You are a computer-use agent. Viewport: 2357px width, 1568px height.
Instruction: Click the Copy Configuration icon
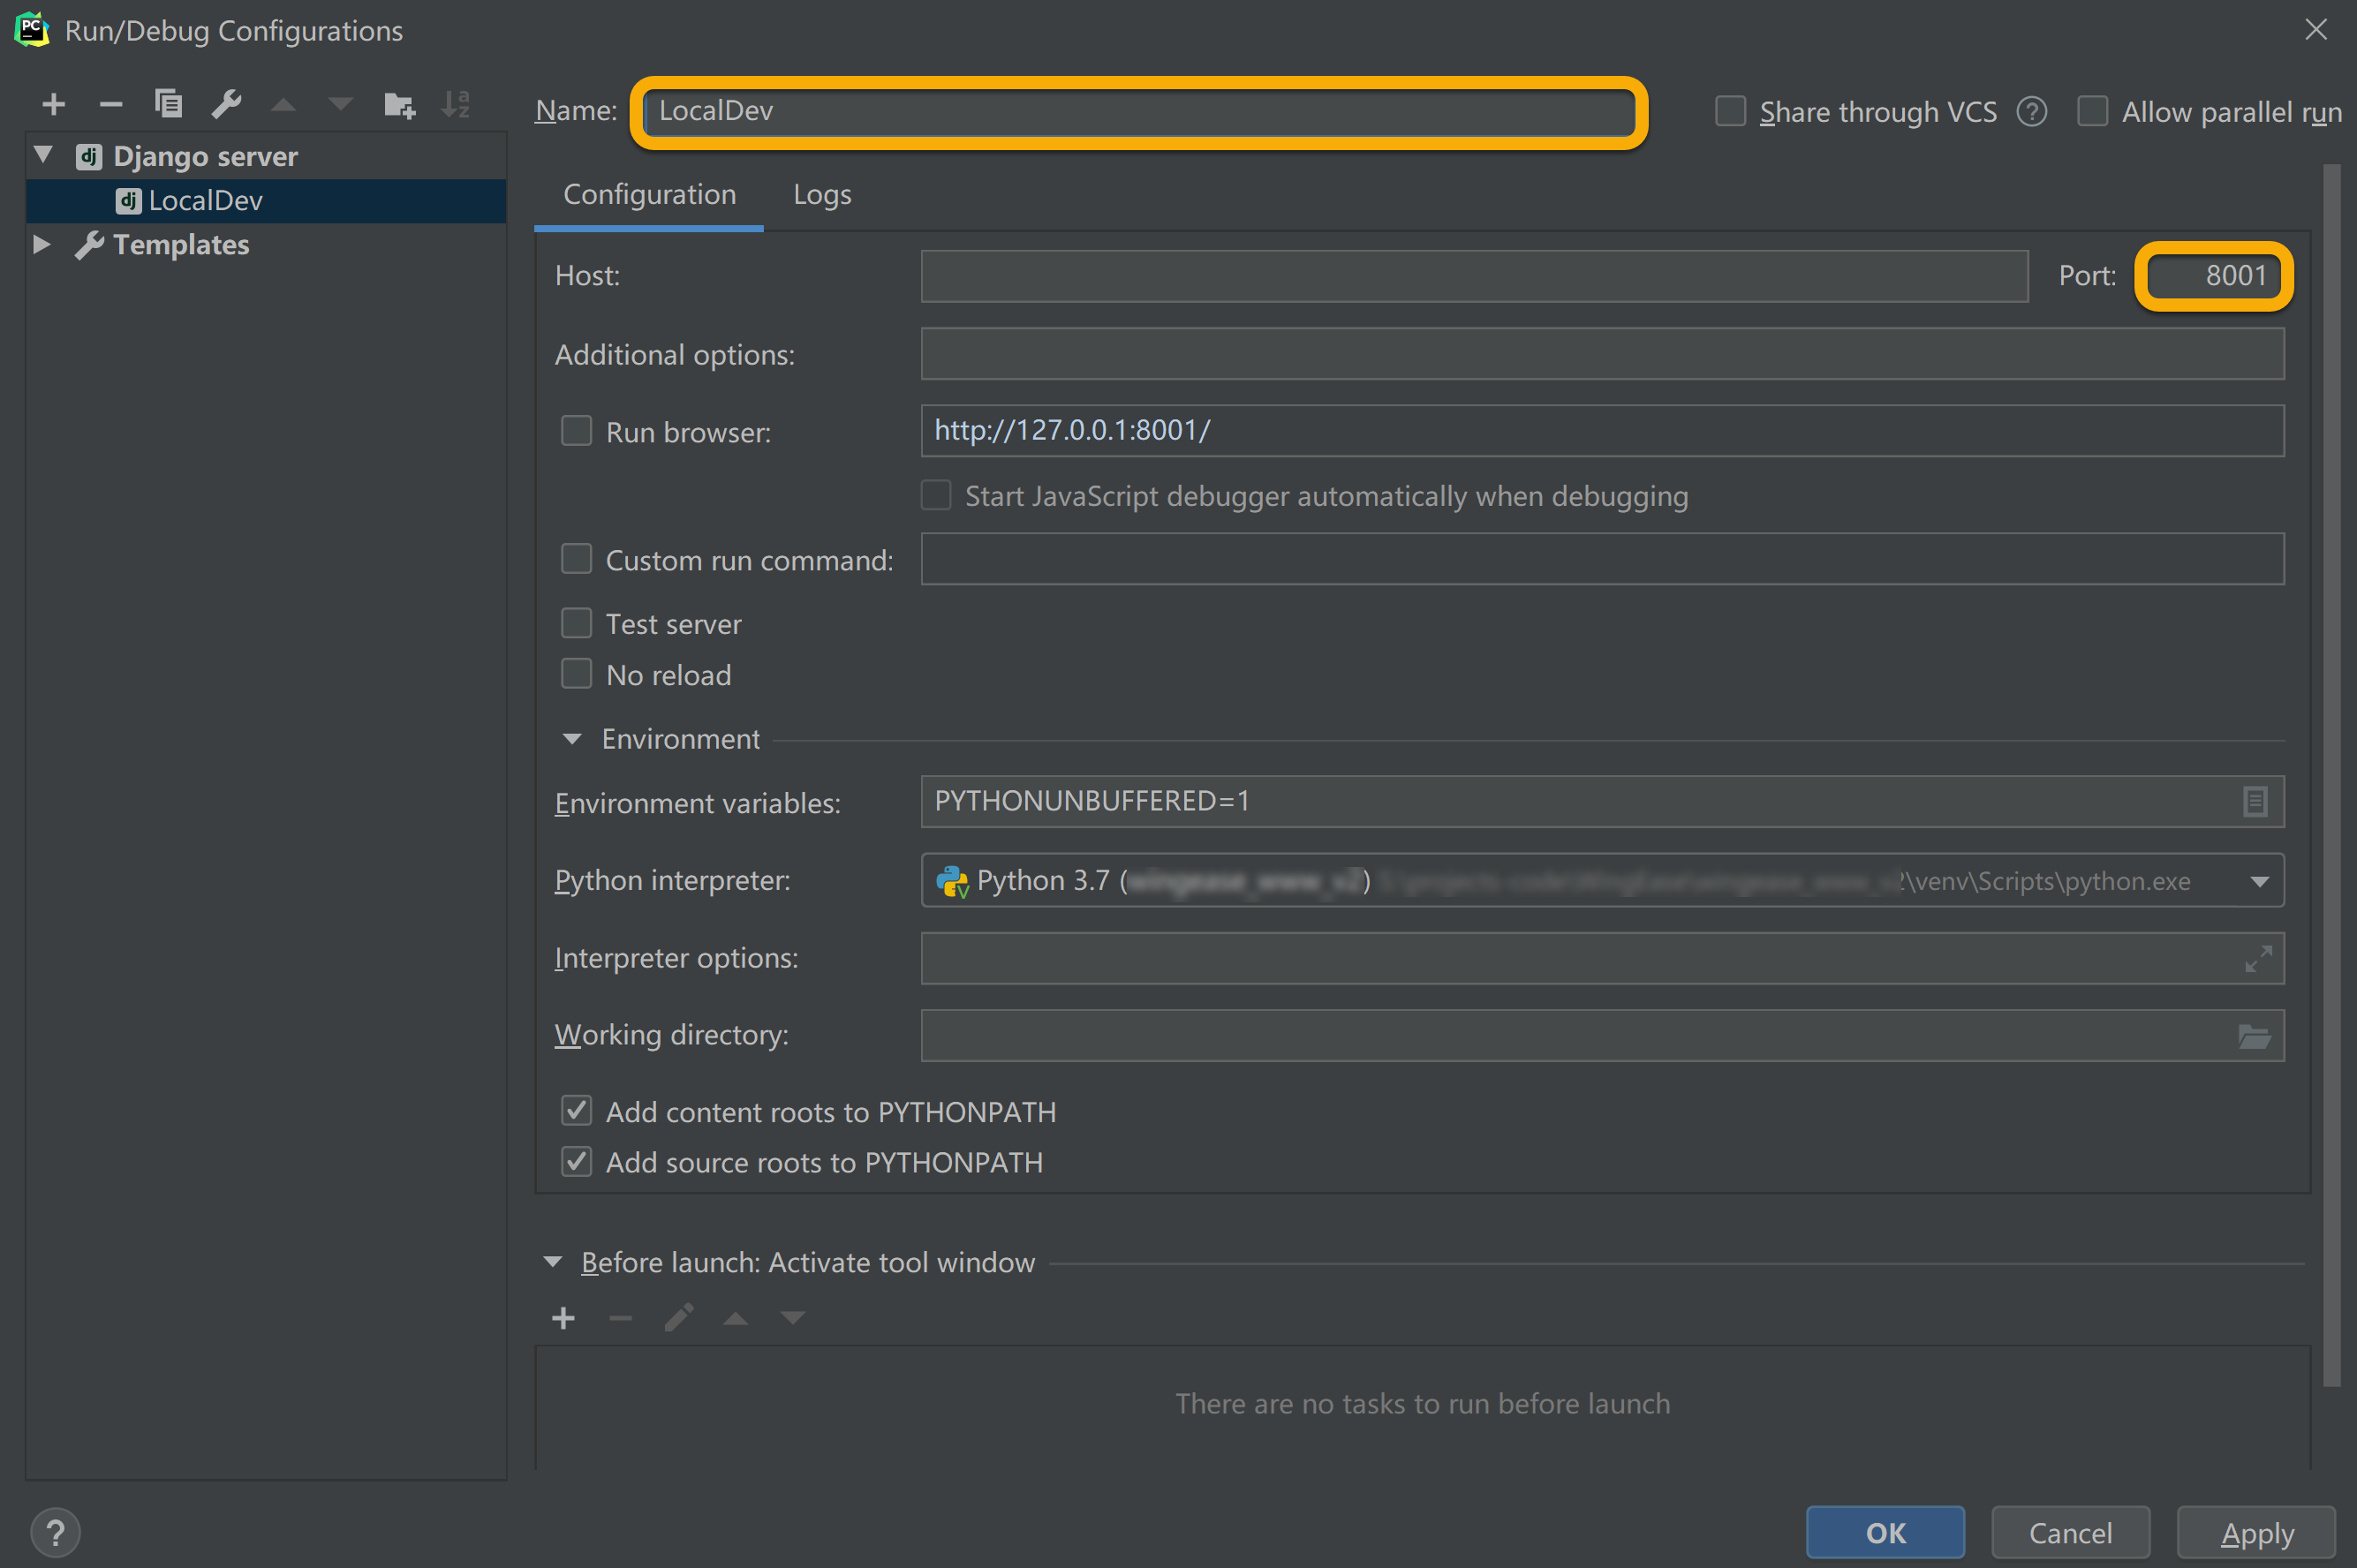point(168,104)
